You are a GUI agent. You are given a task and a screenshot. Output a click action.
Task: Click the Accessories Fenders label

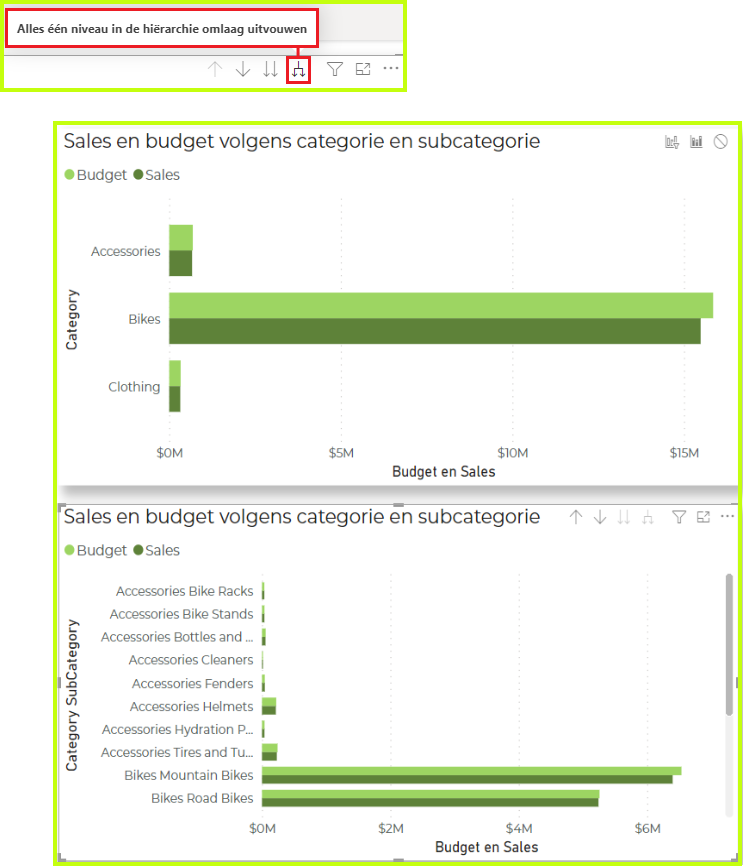click(x=192, y=684)
